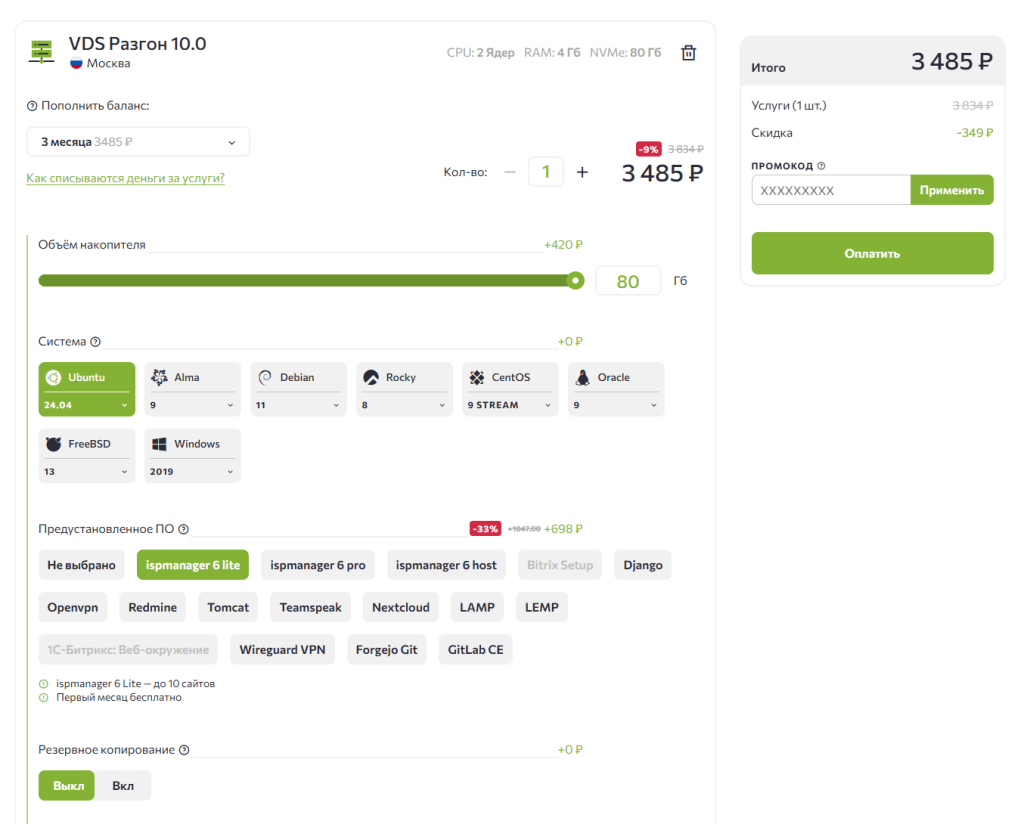Decrease quantity with the minus icon
The height and width of the screenshot is (824, 1024).
point(510,172)
